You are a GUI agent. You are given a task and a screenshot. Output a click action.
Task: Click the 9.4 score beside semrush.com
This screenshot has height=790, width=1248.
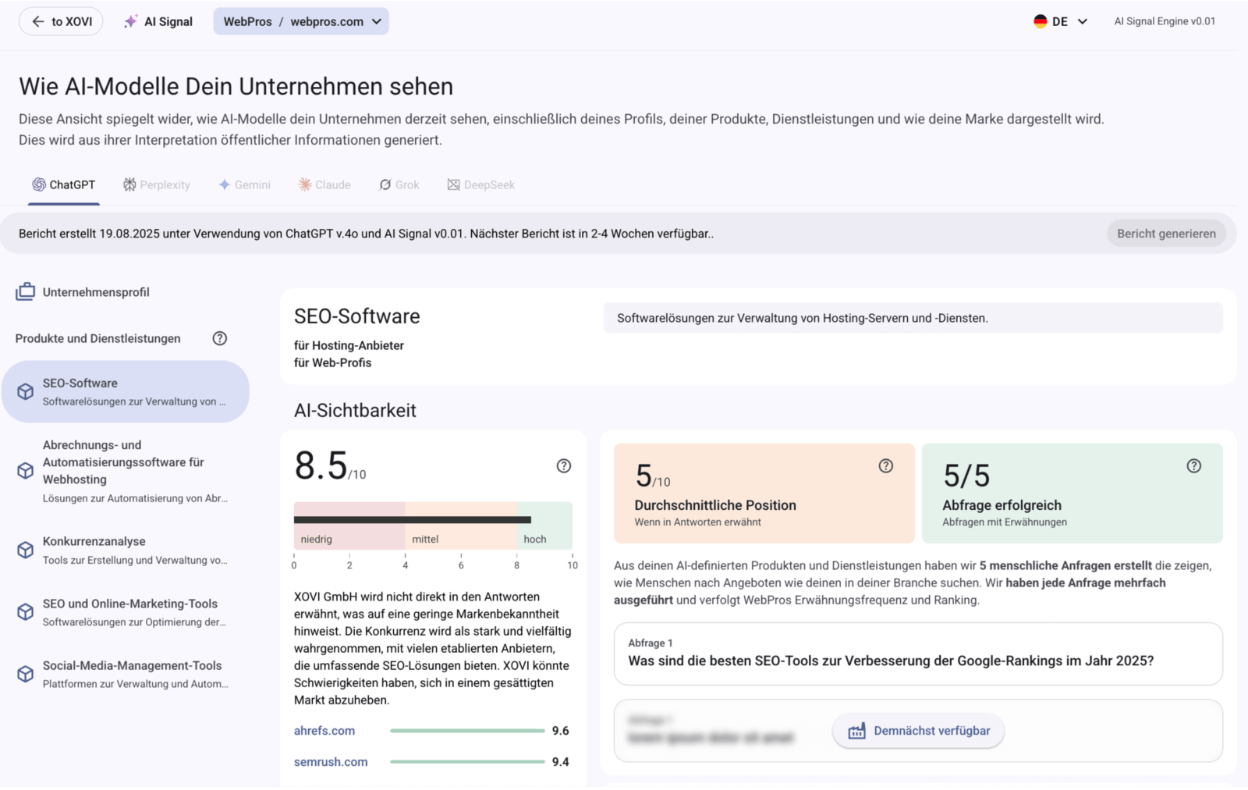(x=560, y=762)
